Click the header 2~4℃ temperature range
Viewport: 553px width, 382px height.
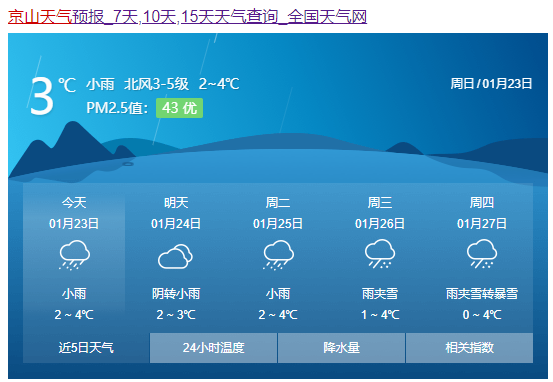(219, 84)
